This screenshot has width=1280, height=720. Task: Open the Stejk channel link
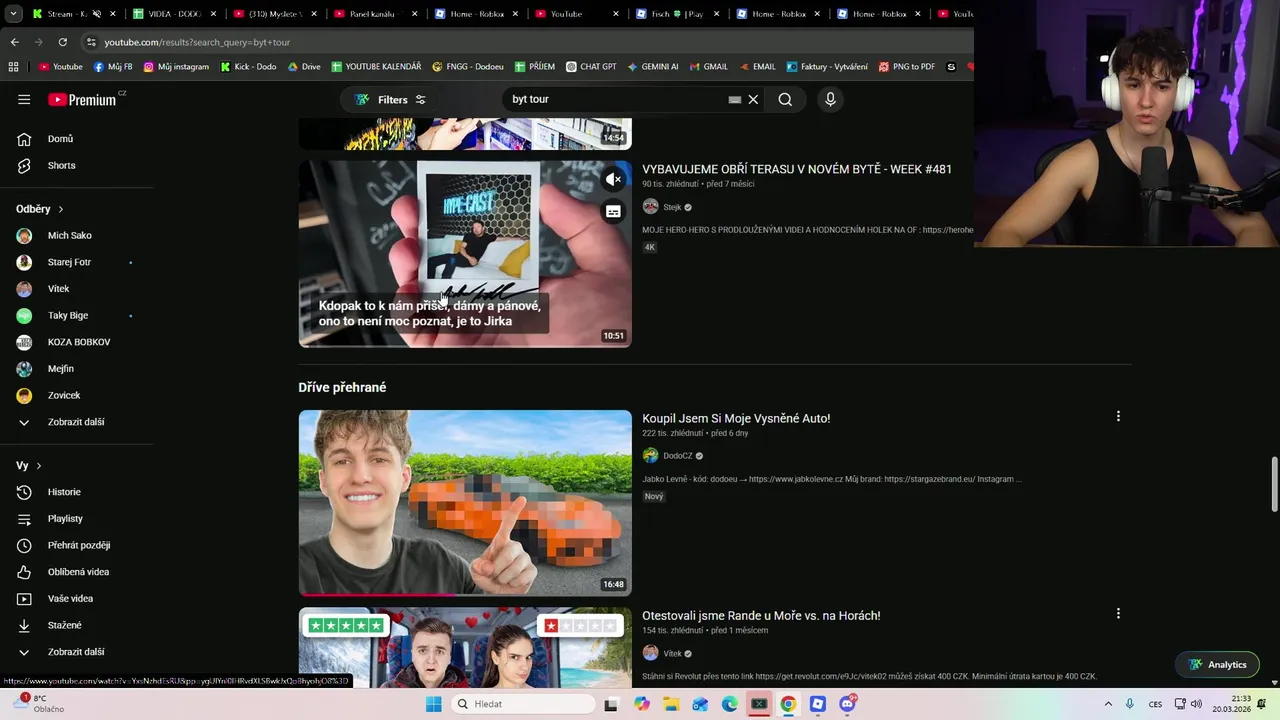672,207
